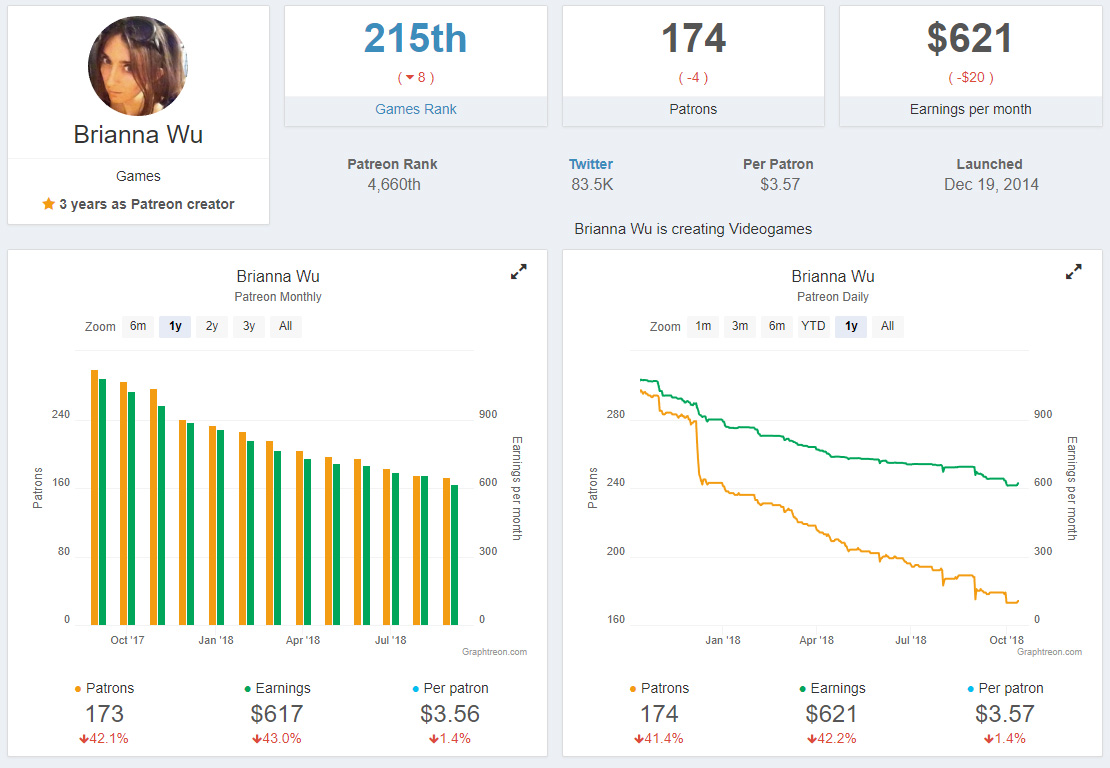Toggle Patrons series in monthly chart legend

(x=104, y=688)
